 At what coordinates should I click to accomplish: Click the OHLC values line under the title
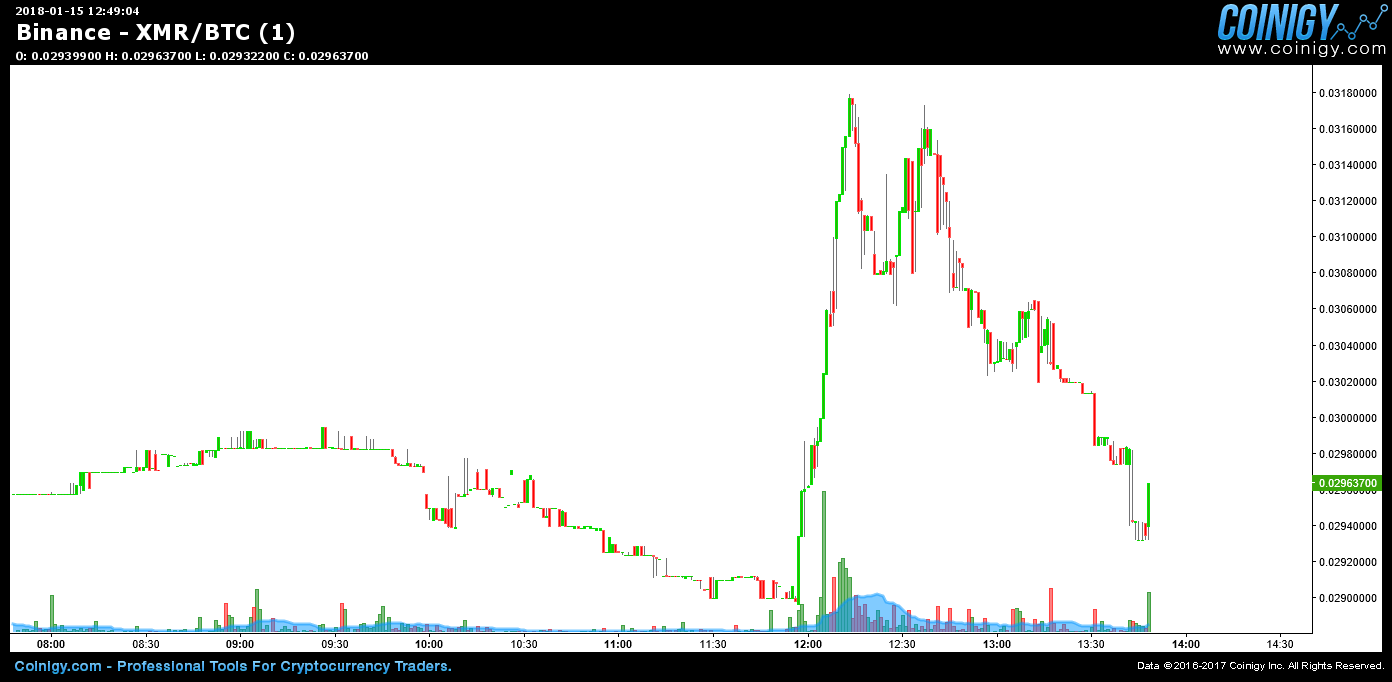pyautogui.click(x=192, y=56)
